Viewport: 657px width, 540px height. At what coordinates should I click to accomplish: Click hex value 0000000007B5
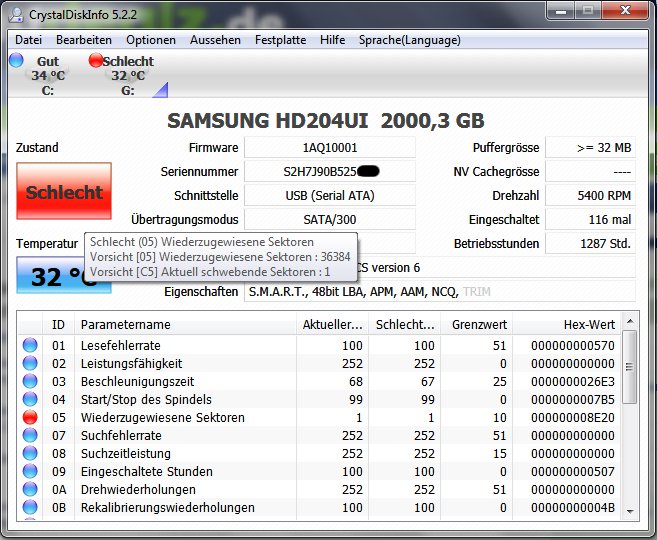point(573,400)
